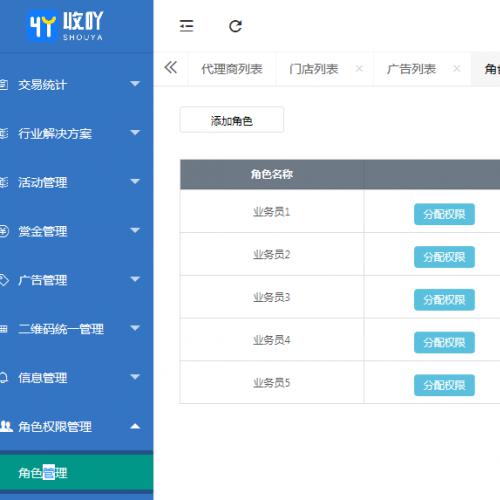Switch to the 门店列表 tab
This screenshot has width=500, height=500.
click(x=314, y=69)
